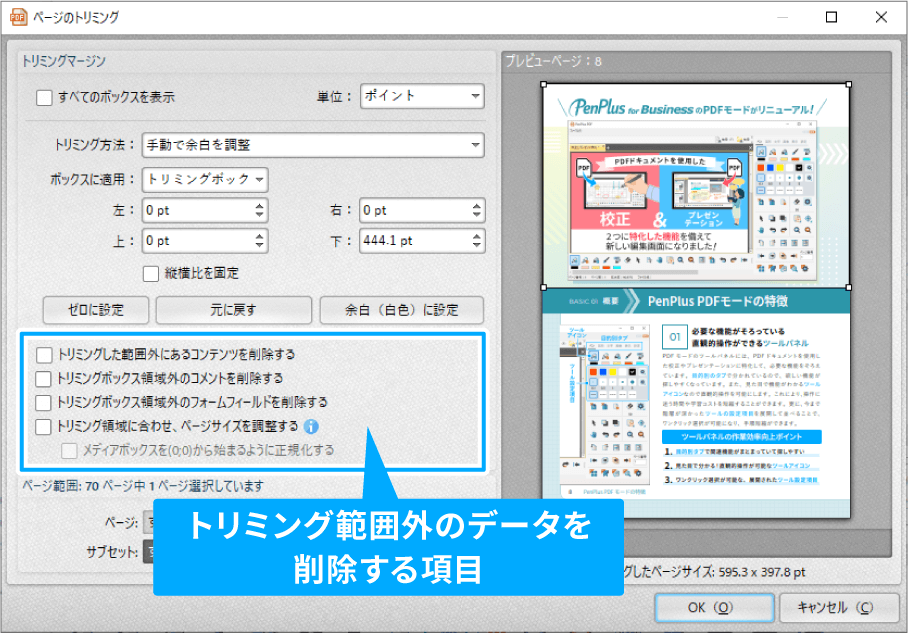Viewport: 908px width, 633px height.
Task: Click the info icon beside page size option
Action: [x=311, y=427]
